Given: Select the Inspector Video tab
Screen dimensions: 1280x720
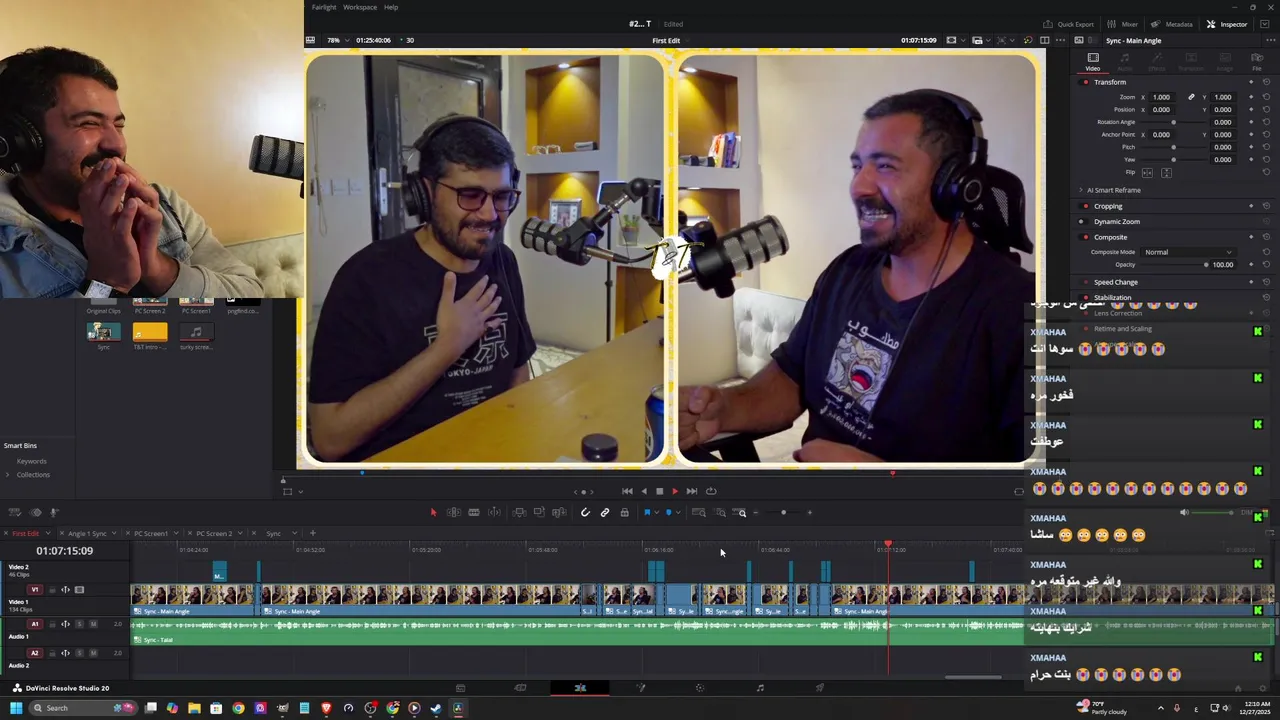Looking at the screenshot, I should [x=1093, y=62].
